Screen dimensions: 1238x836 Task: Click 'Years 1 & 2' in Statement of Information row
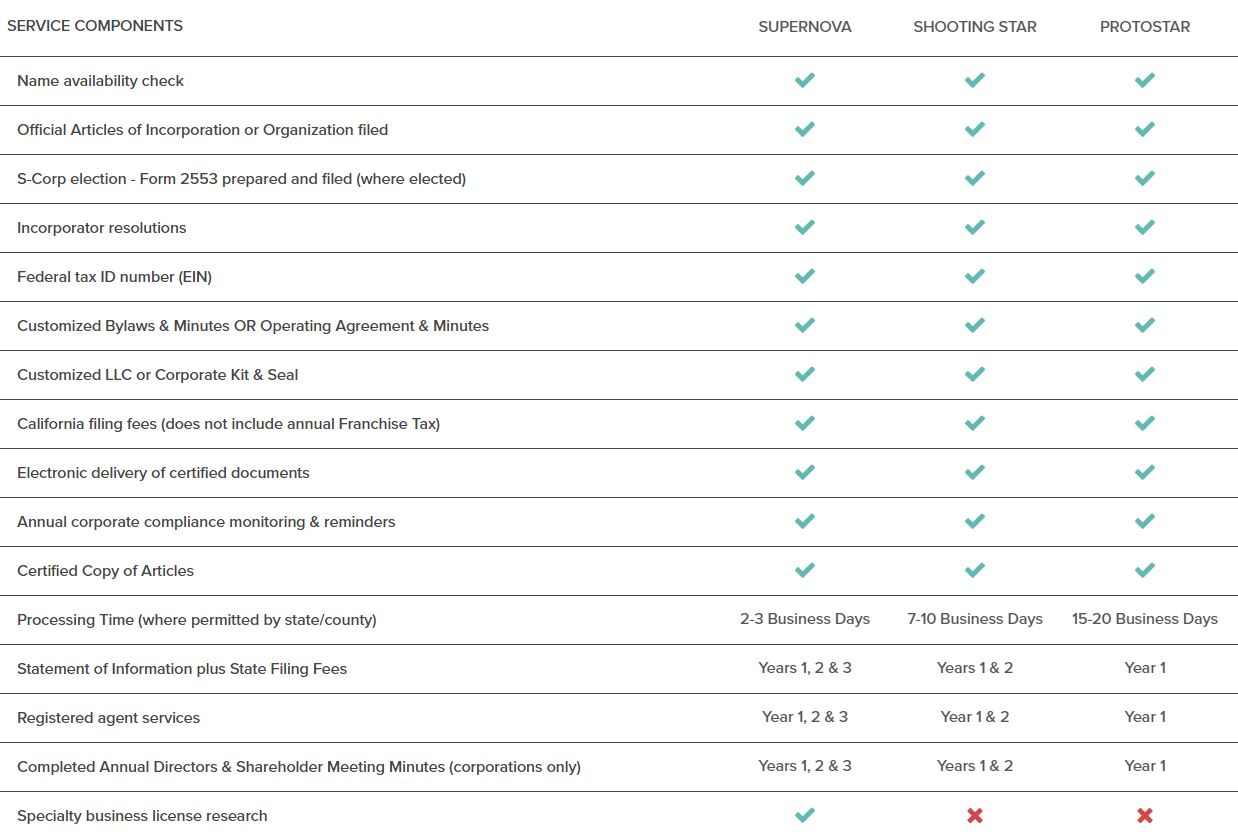point(975,668)
